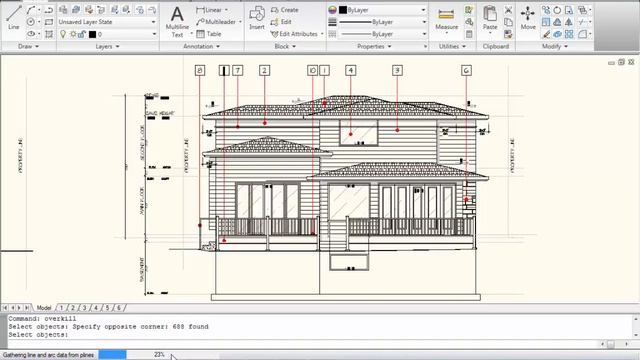Click the command line Select objects prompt
640x360 pixels.
coord(38,335)
